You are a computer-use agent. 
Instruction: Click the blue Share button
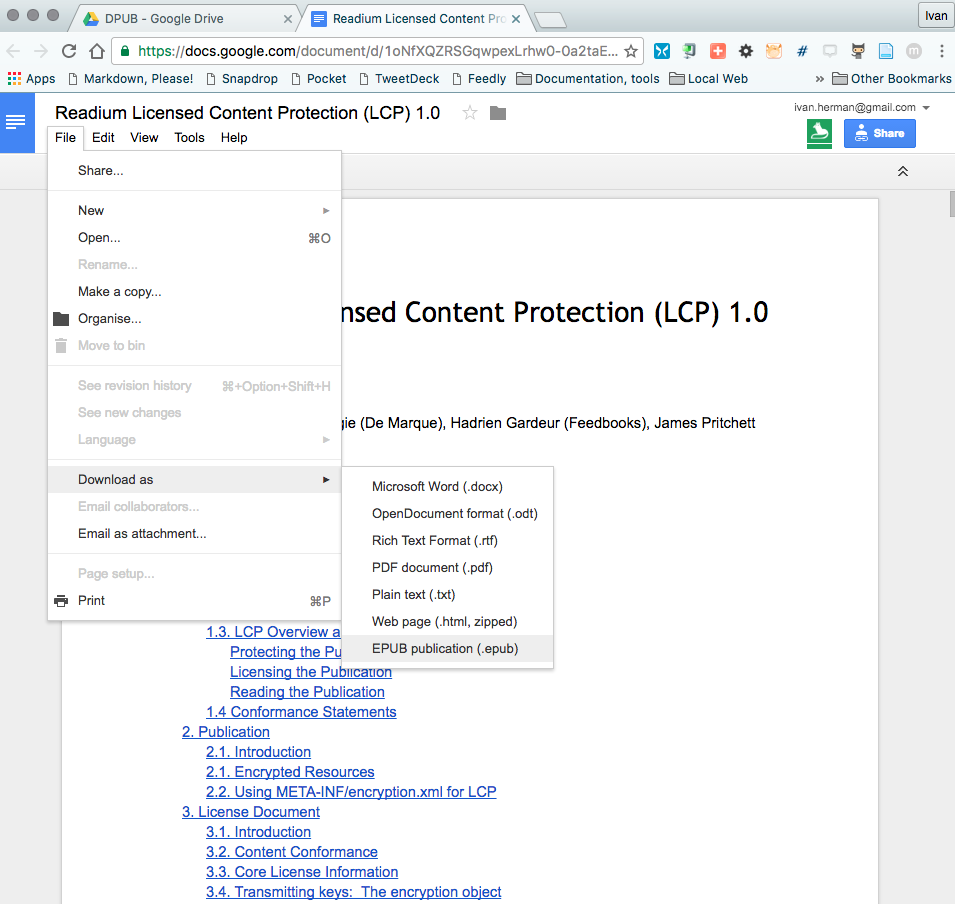pos(879,133)
